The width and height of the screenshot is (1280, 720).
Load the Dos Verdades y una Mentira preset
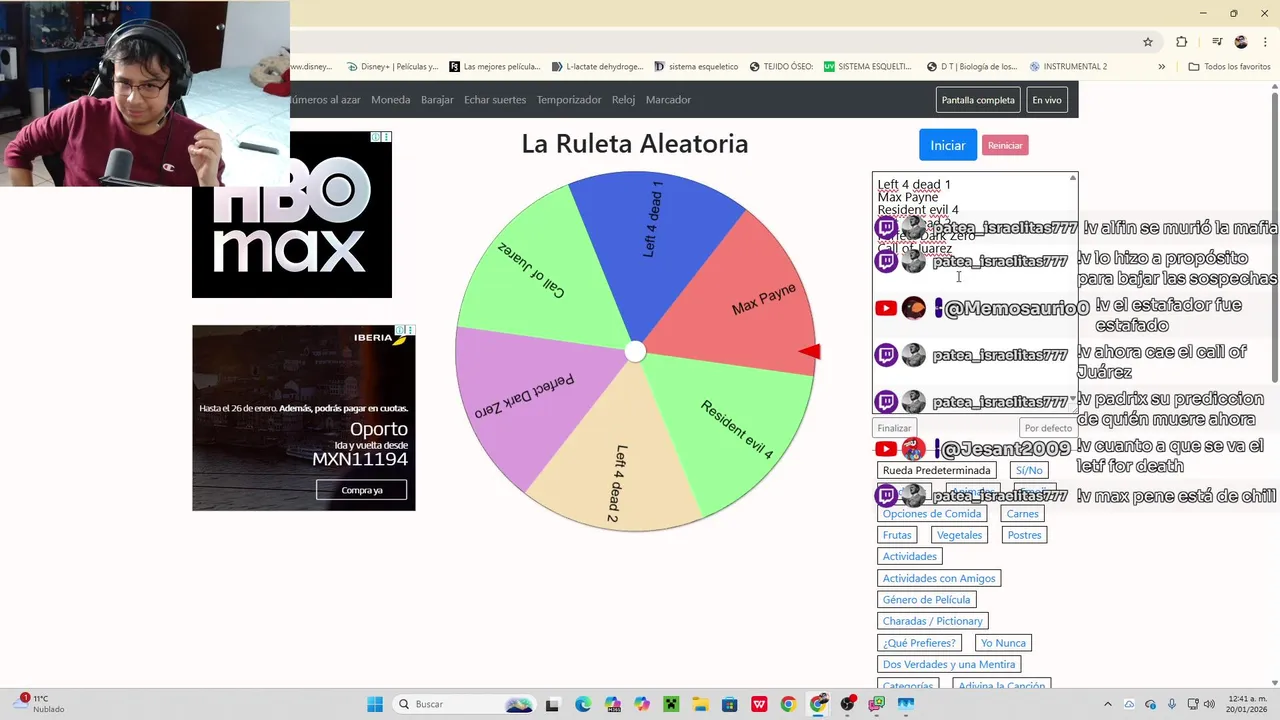949,664
